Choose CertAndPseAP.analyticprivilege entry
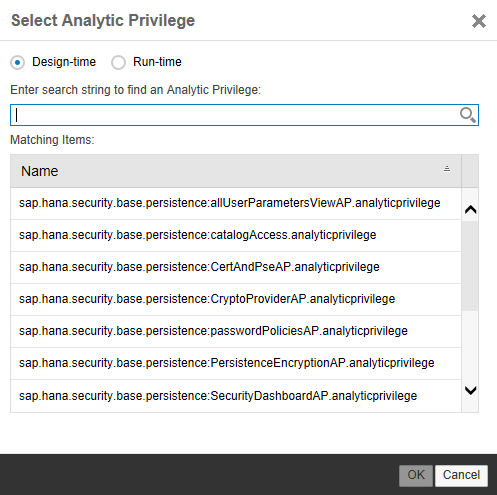This screenshot has height=495, width=497. pyautogui.click(x=236, y=267)
